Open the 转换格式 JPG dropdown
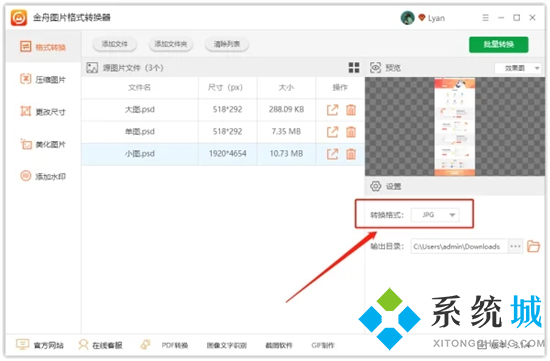Screen dimensions: 550x361 point(435,215)
